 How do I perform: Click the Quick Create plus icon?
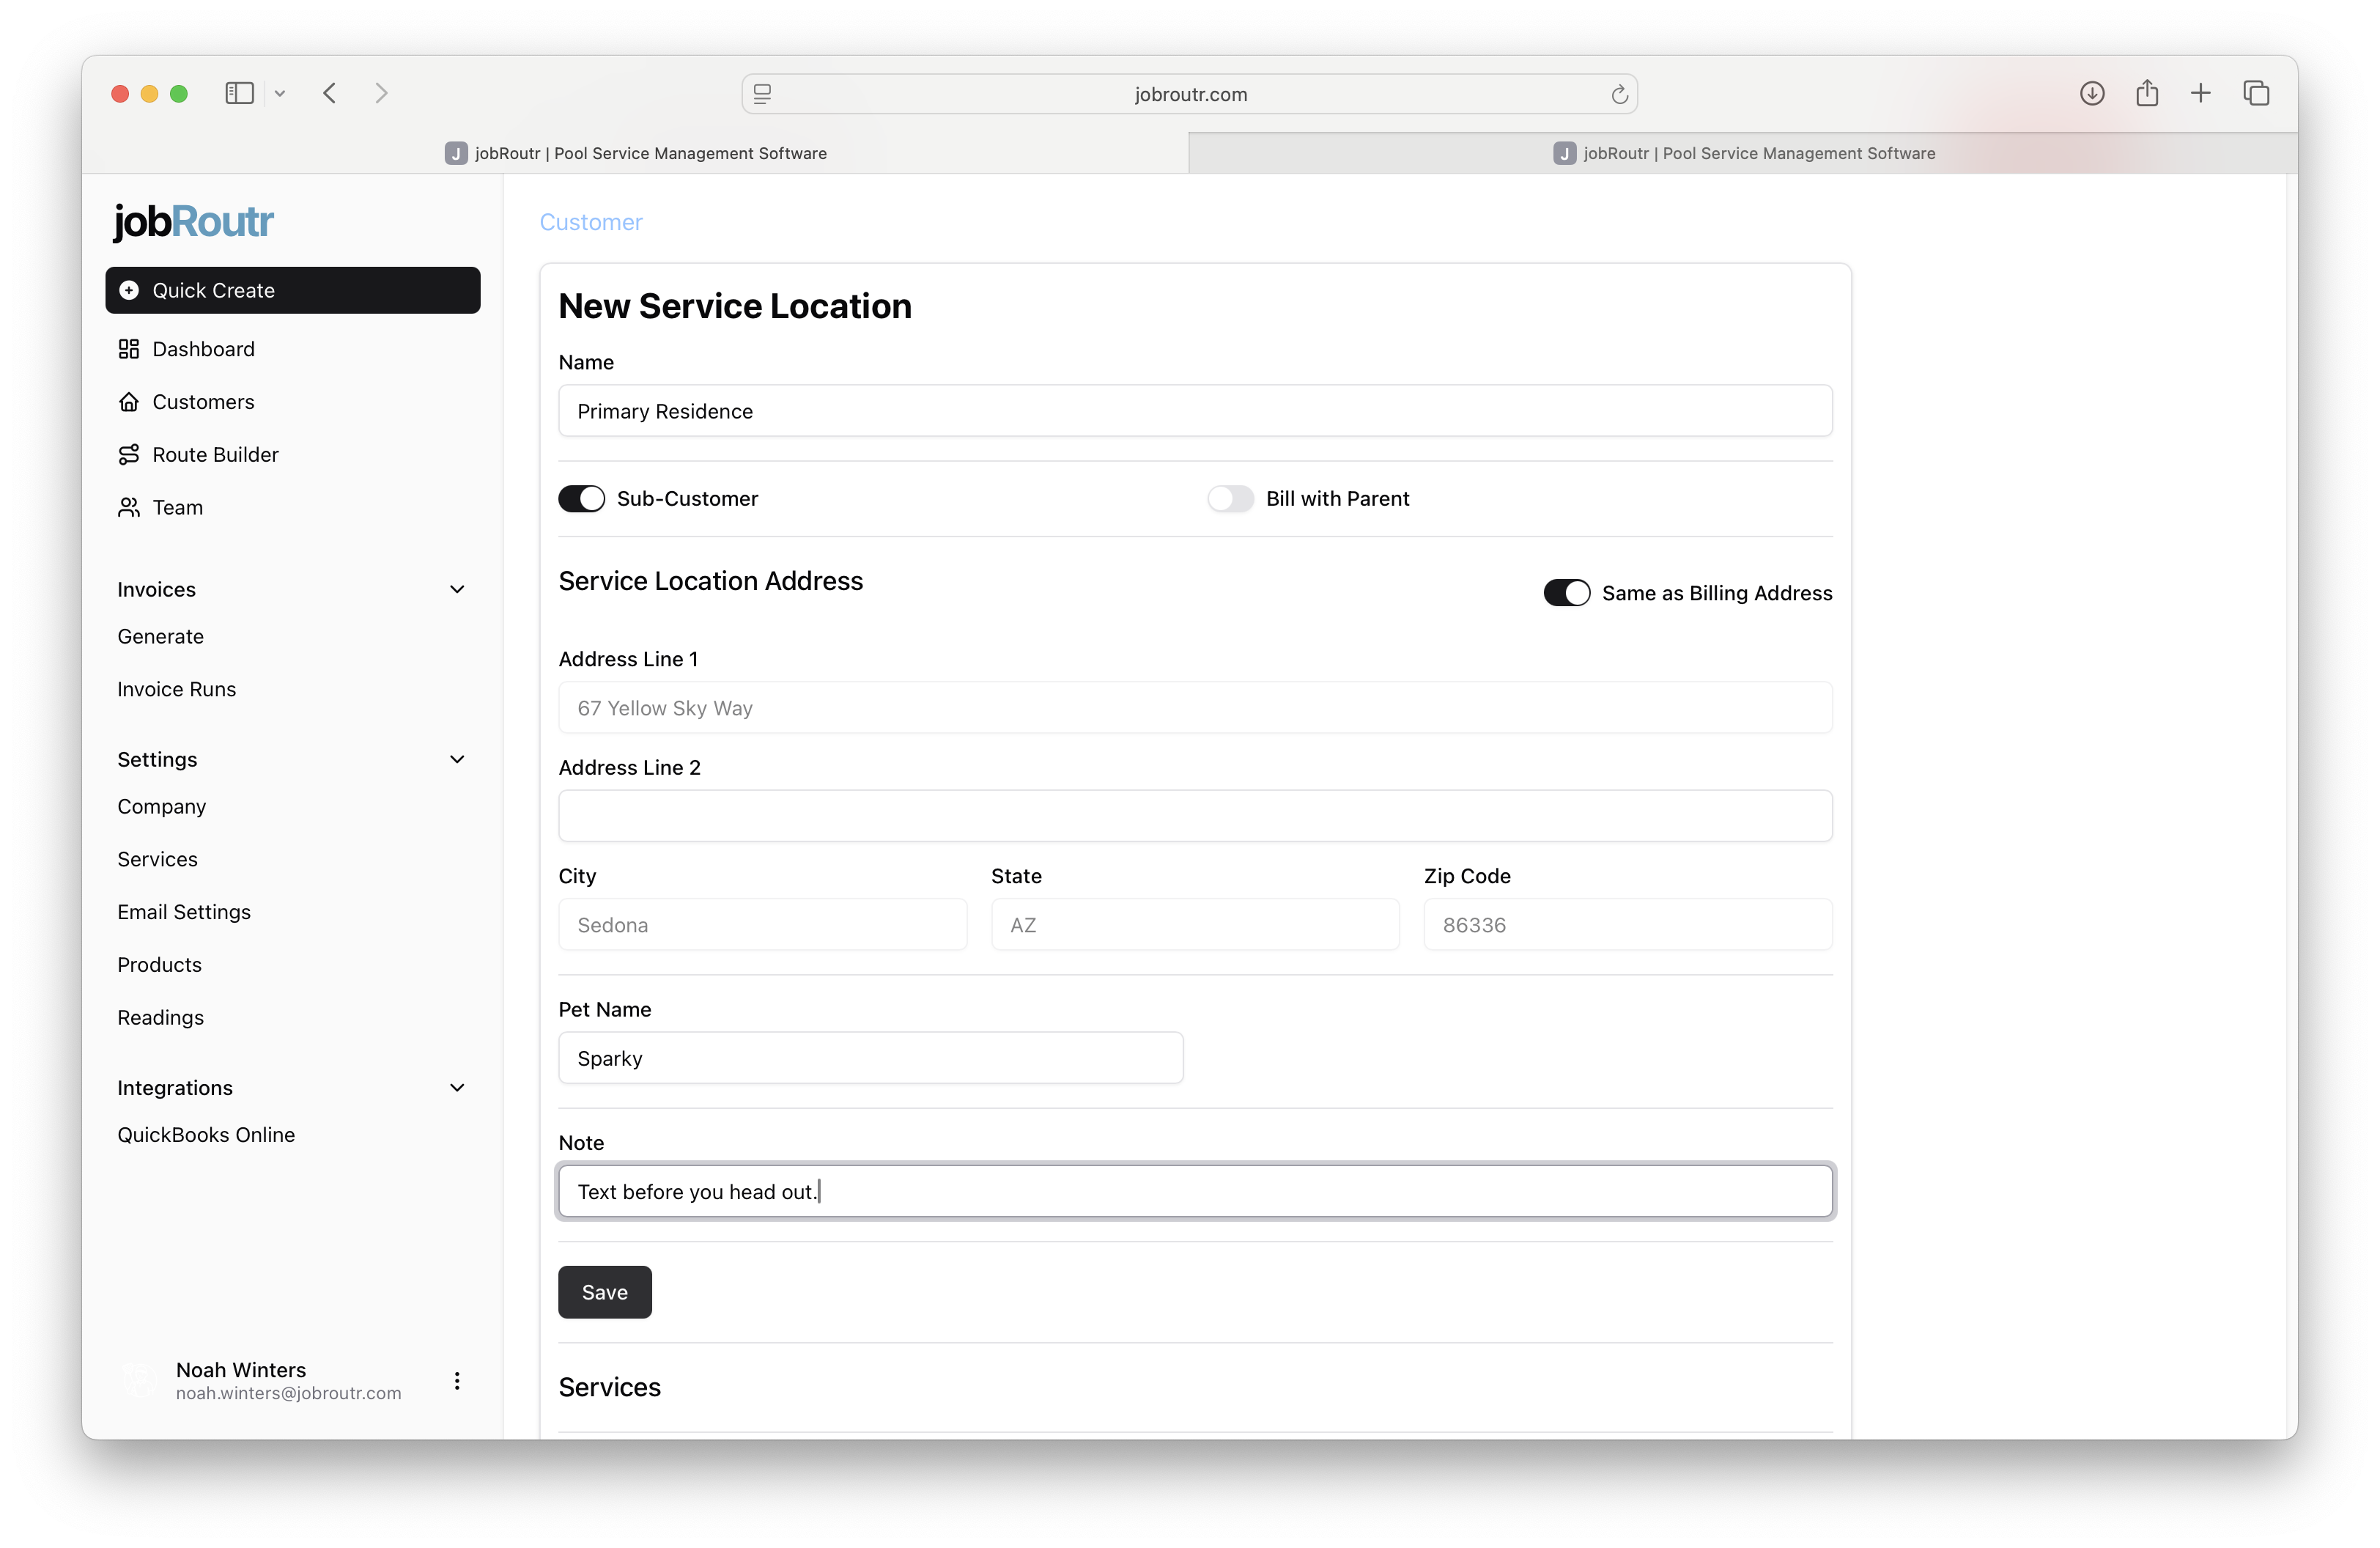tap(129, 290)
